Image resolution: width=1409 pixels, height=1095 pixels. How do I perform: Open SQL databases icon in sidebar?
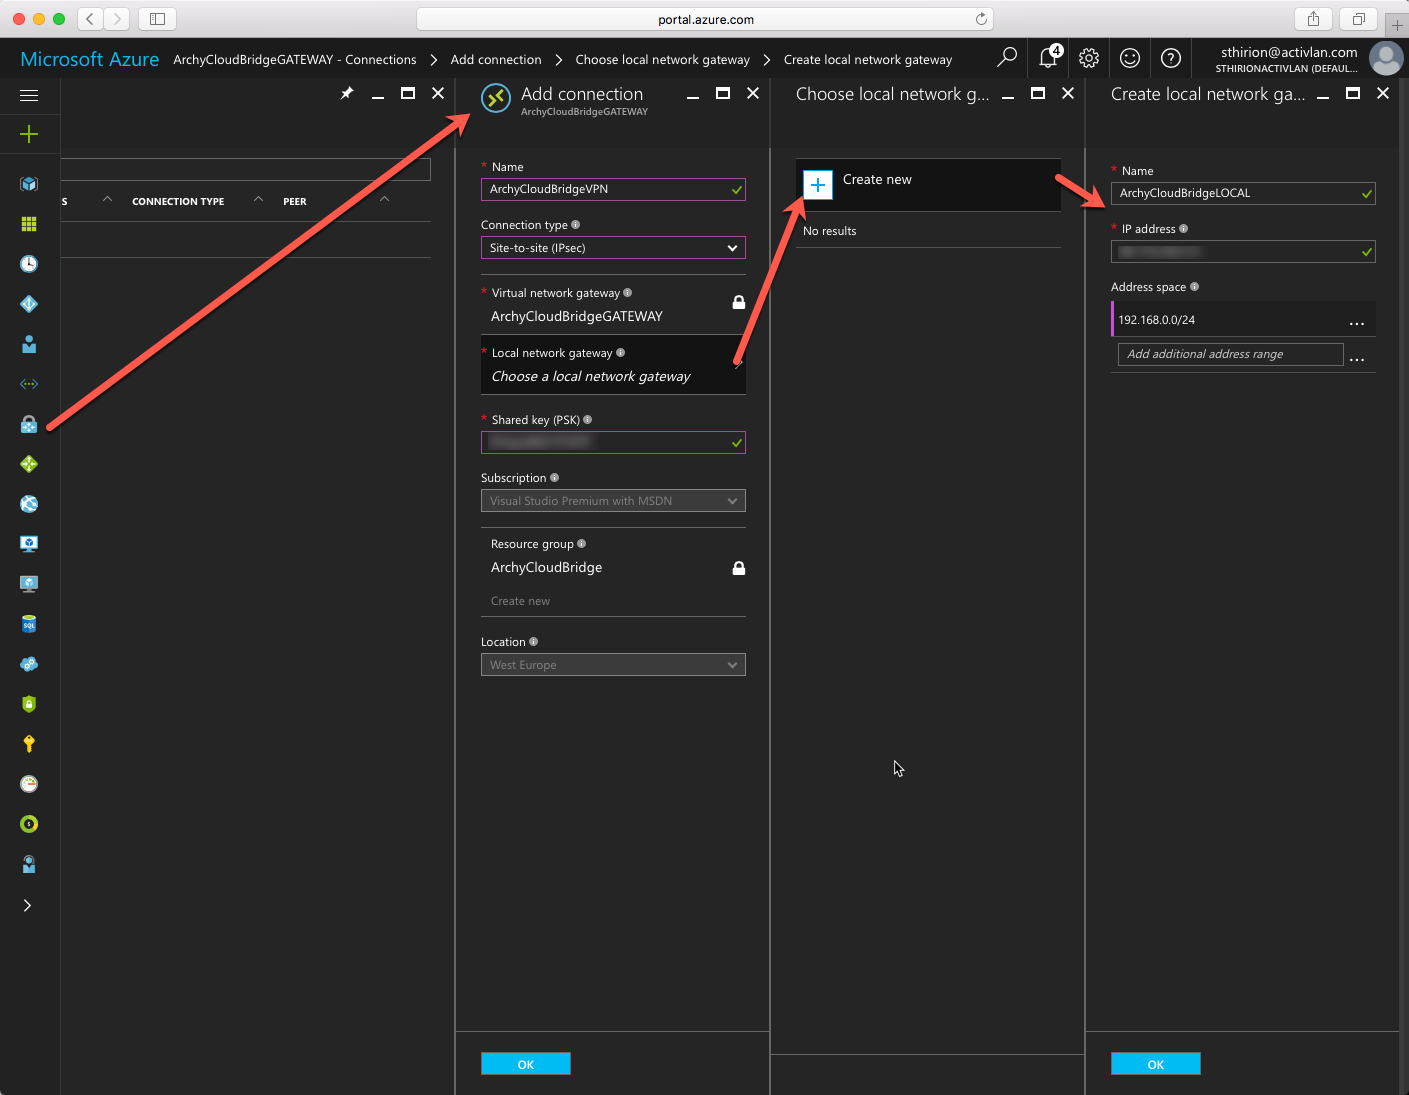[29, 624]
